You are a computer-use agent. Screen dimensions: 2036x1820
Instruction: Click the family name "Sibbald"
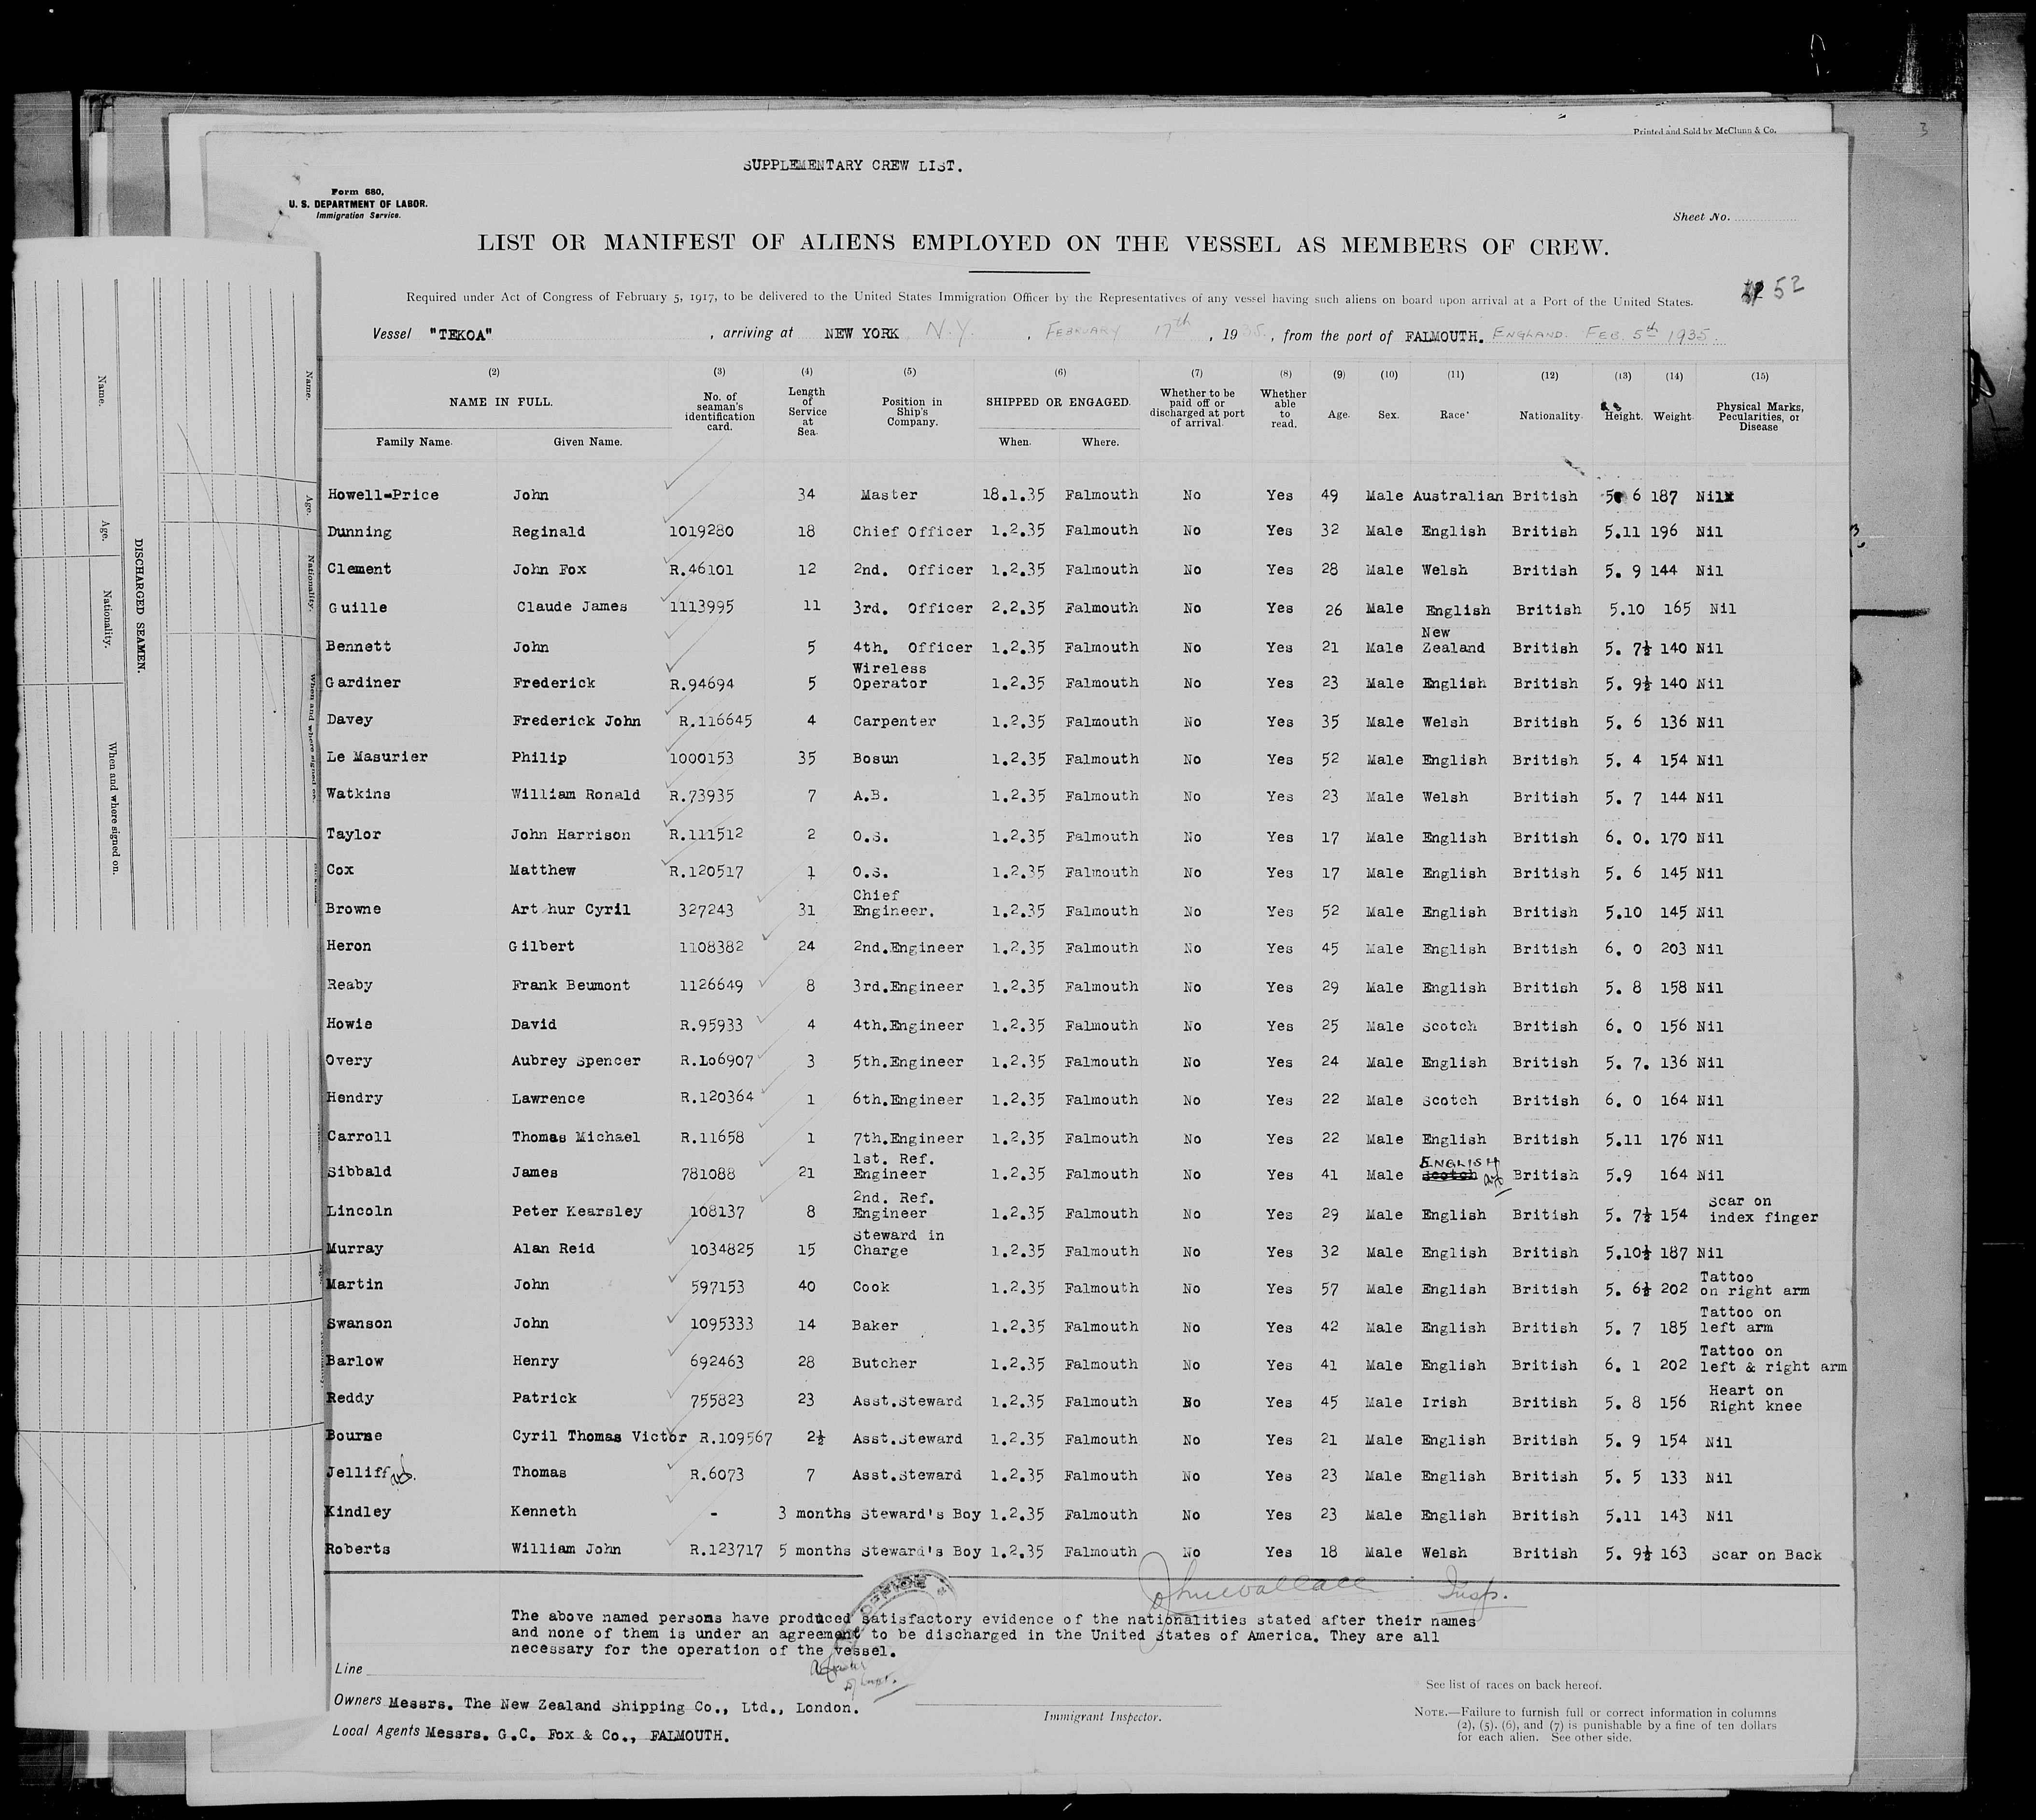coord(359,1172)
